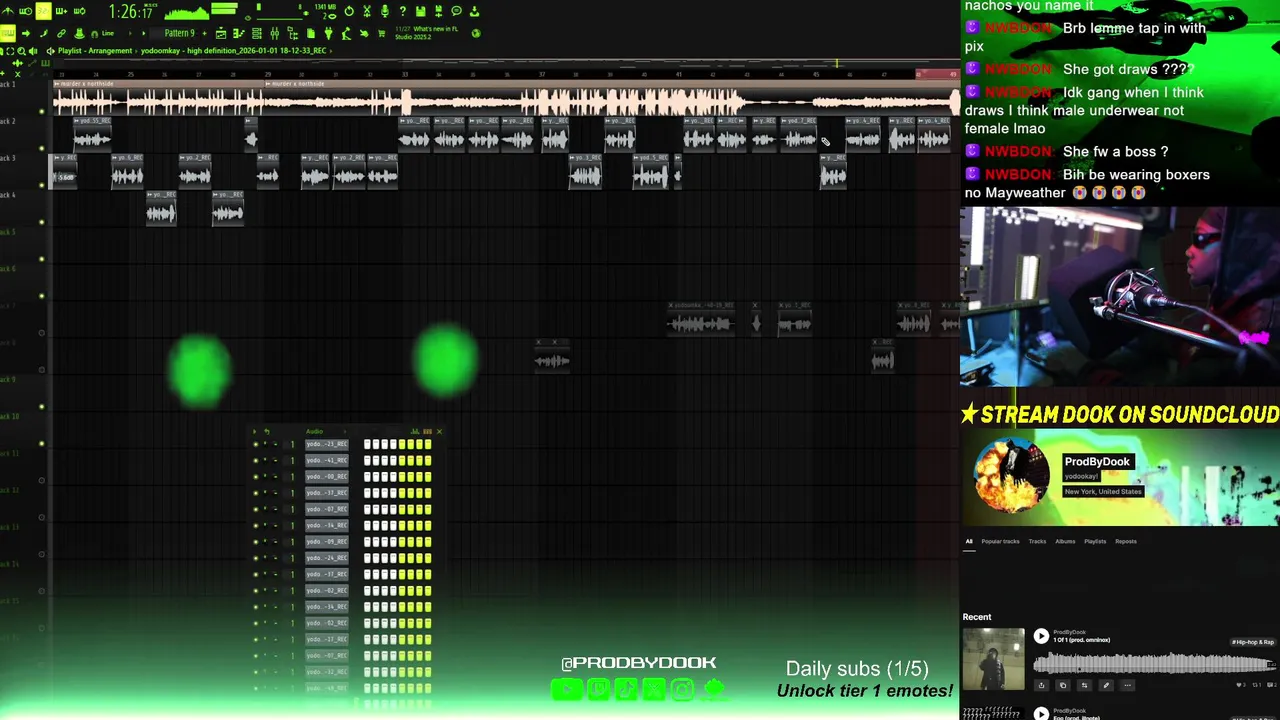Image resolution: width=1280 pixels, height=720 pixels.
Task: Click the step graph editor icon in channel rack
Action: coord(414,431)
